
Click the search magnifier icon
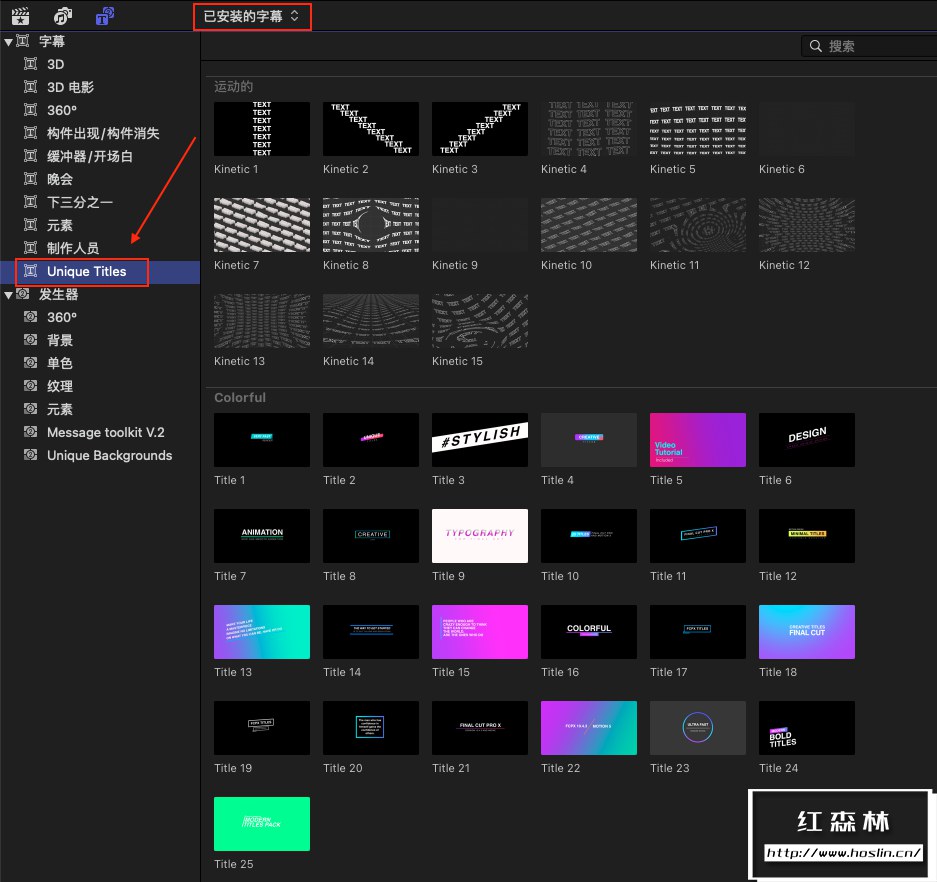[x=816, y=46]
